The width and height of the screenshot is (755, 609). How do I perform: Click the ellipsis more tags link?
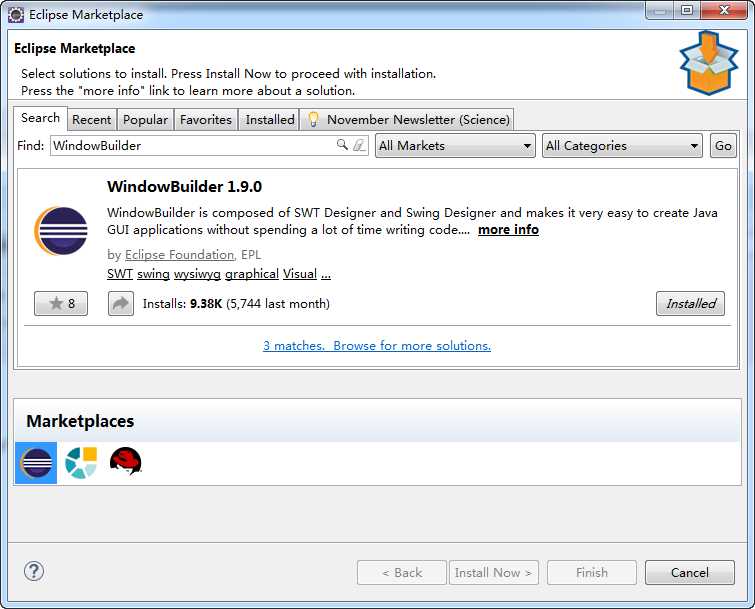pyautogui.click(x=326, y=274)
